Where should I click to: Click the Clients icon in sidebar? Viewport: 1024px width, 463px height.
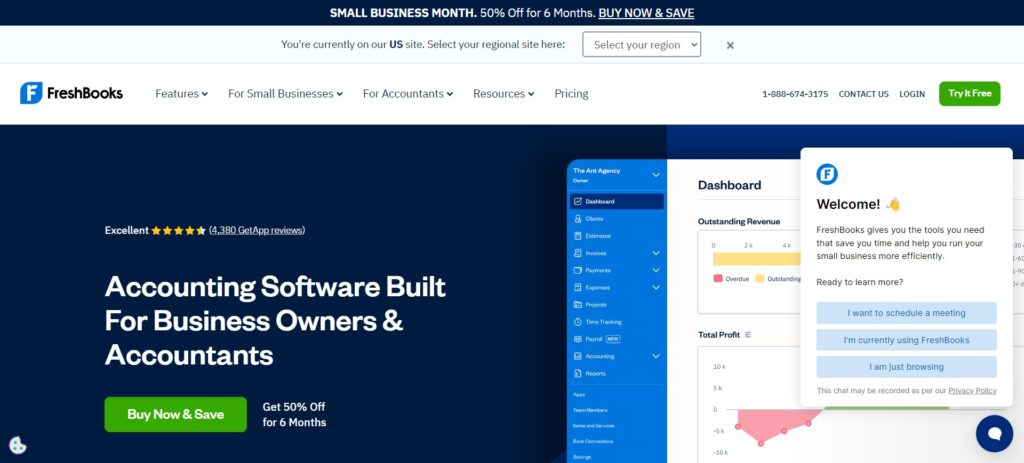click(x=577, y=219)
